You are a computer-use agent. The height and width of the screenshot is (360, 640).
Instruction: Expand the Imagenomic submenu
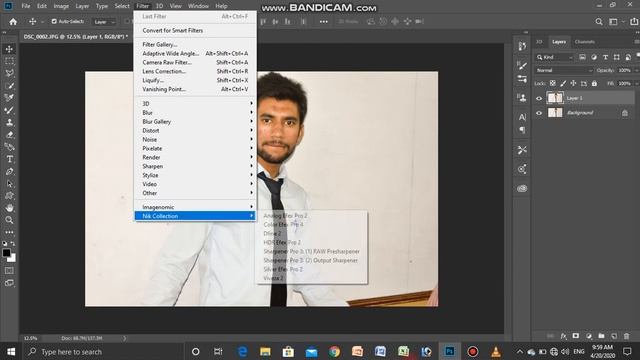point(195,207)
